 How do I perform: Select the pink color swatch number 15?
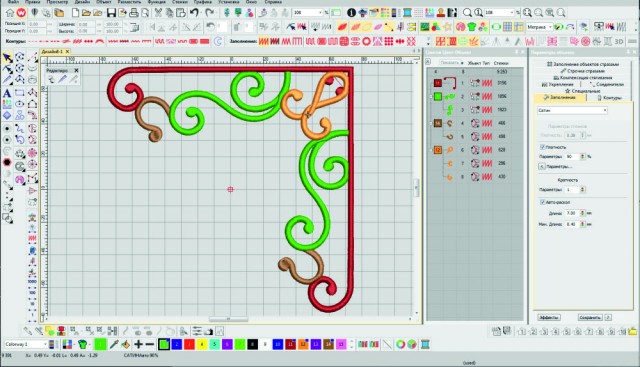click(341, 345)
